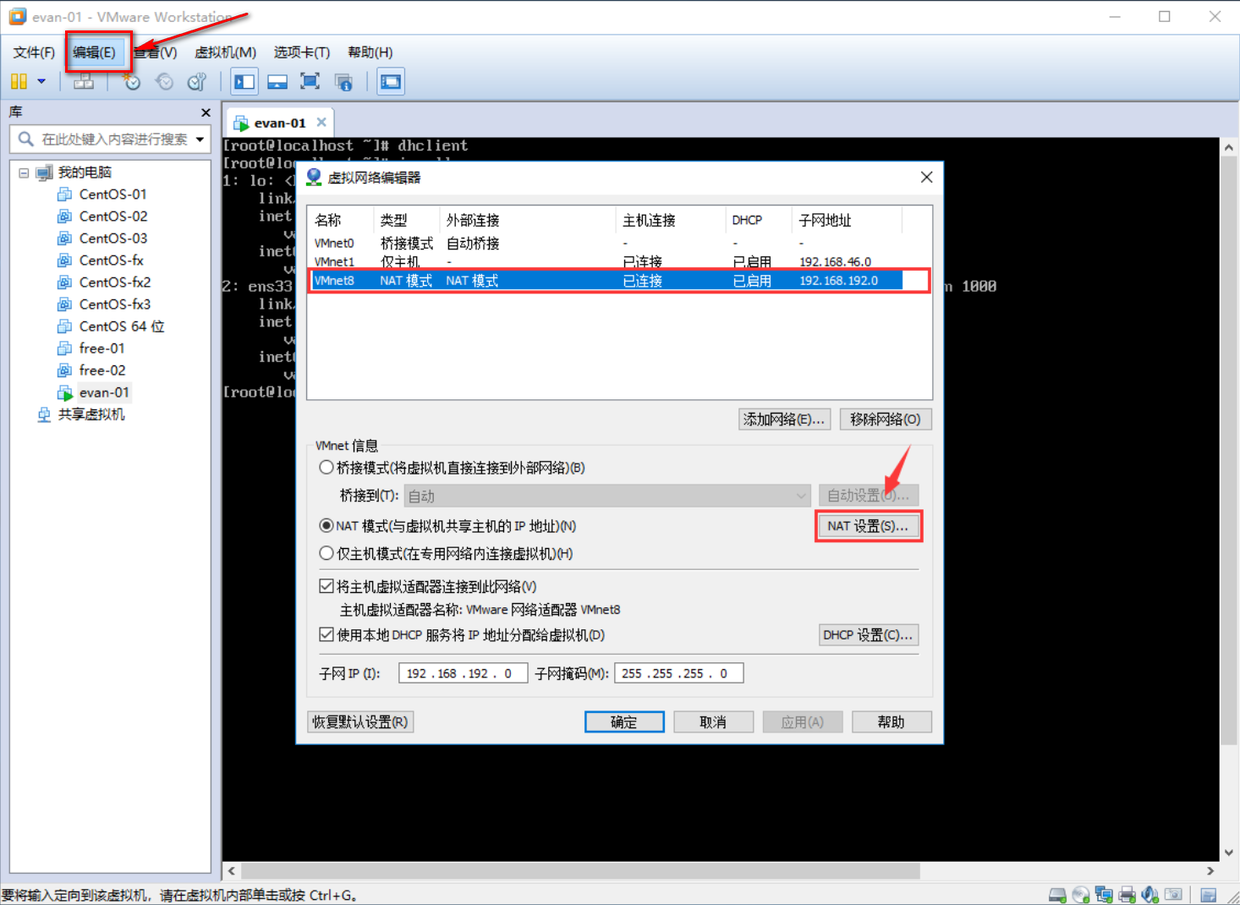This screenshot has width=1240, height=905.
Task: Collapse the 我的电脑 tree node
Action: click(24, 172)
